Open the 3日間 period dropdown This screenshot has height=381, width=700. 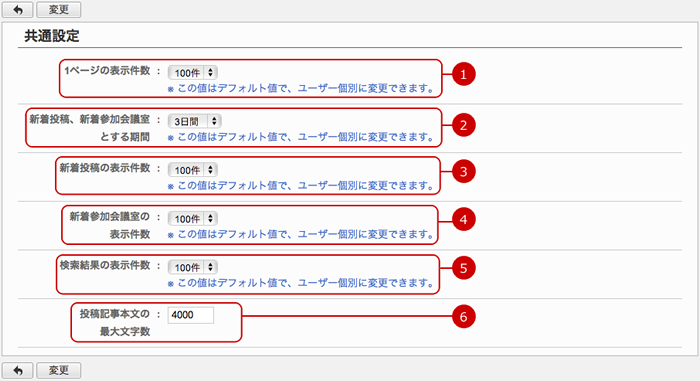194,121
